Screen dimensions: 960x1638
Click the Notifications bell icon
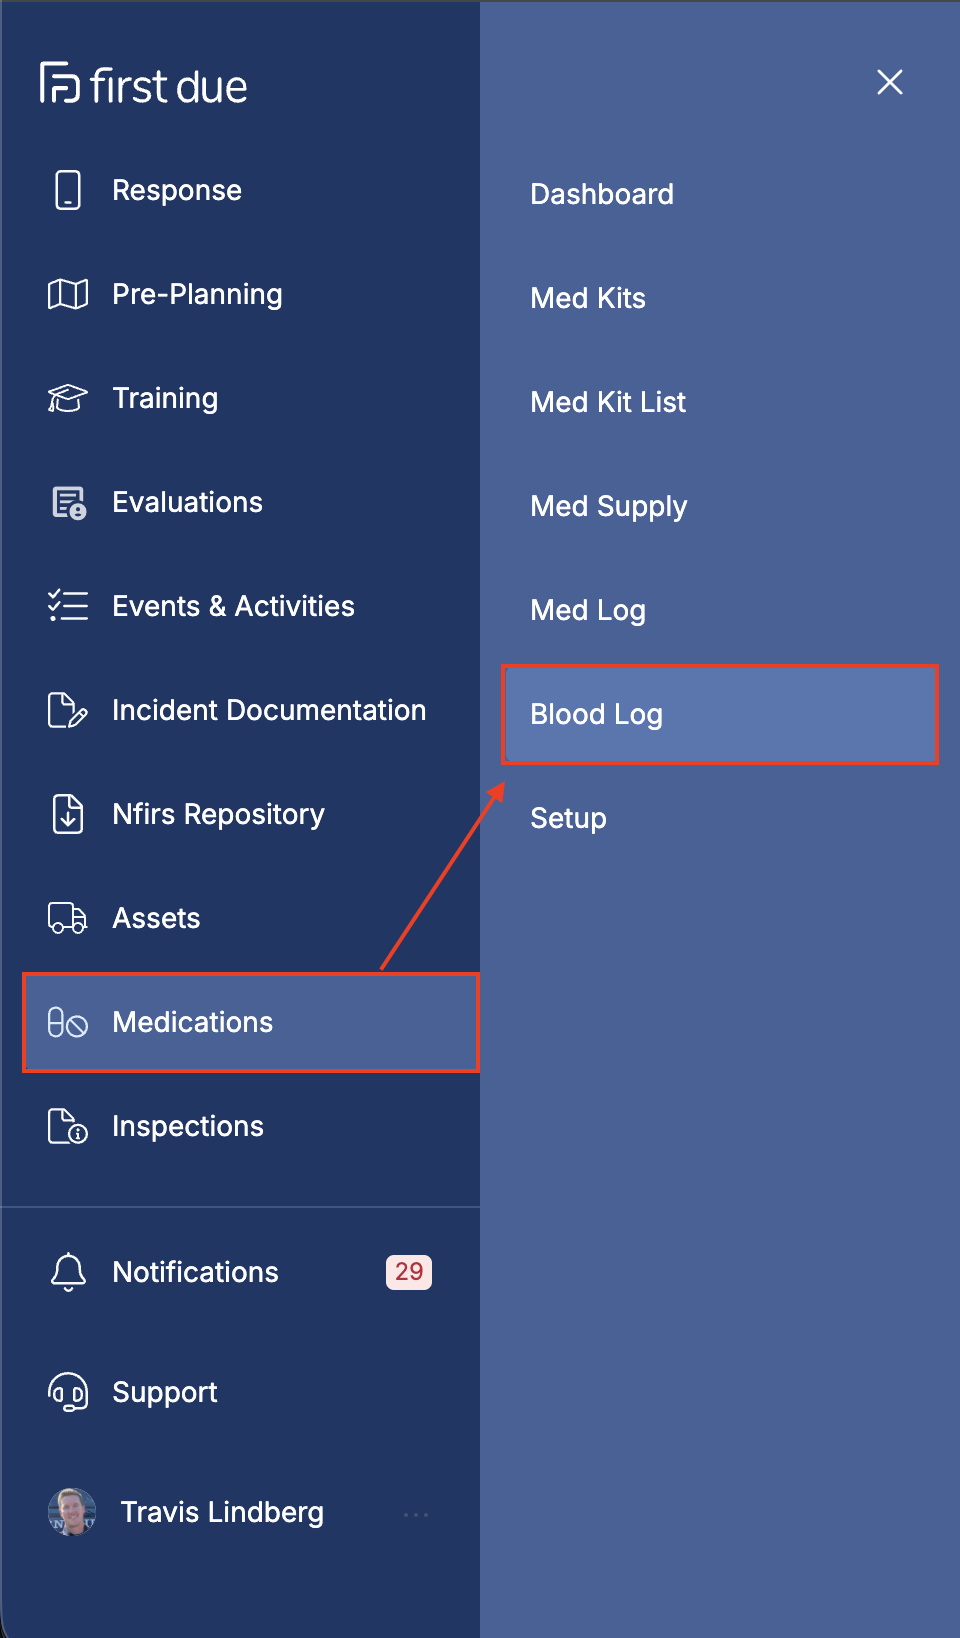68,1272
